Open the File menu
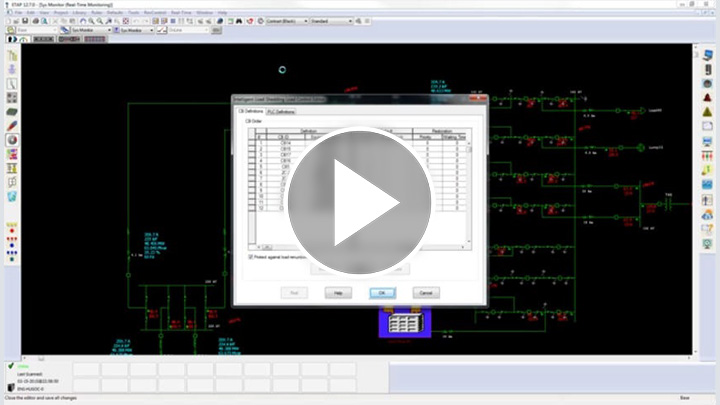720x405 pixels. click(18, 12)
